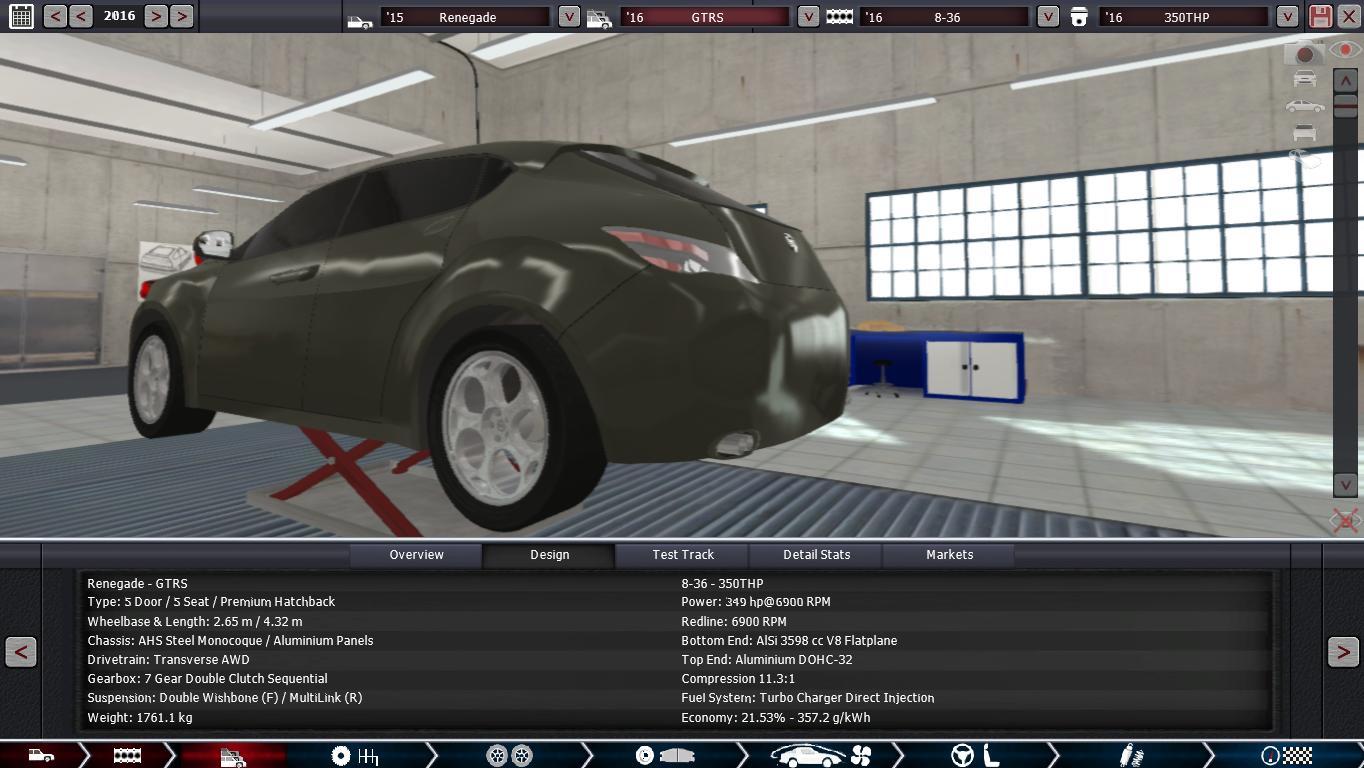Expand the GTRS trim dropdown
This screenshot has width=1364, height=768.
click(x=808, y=17)
